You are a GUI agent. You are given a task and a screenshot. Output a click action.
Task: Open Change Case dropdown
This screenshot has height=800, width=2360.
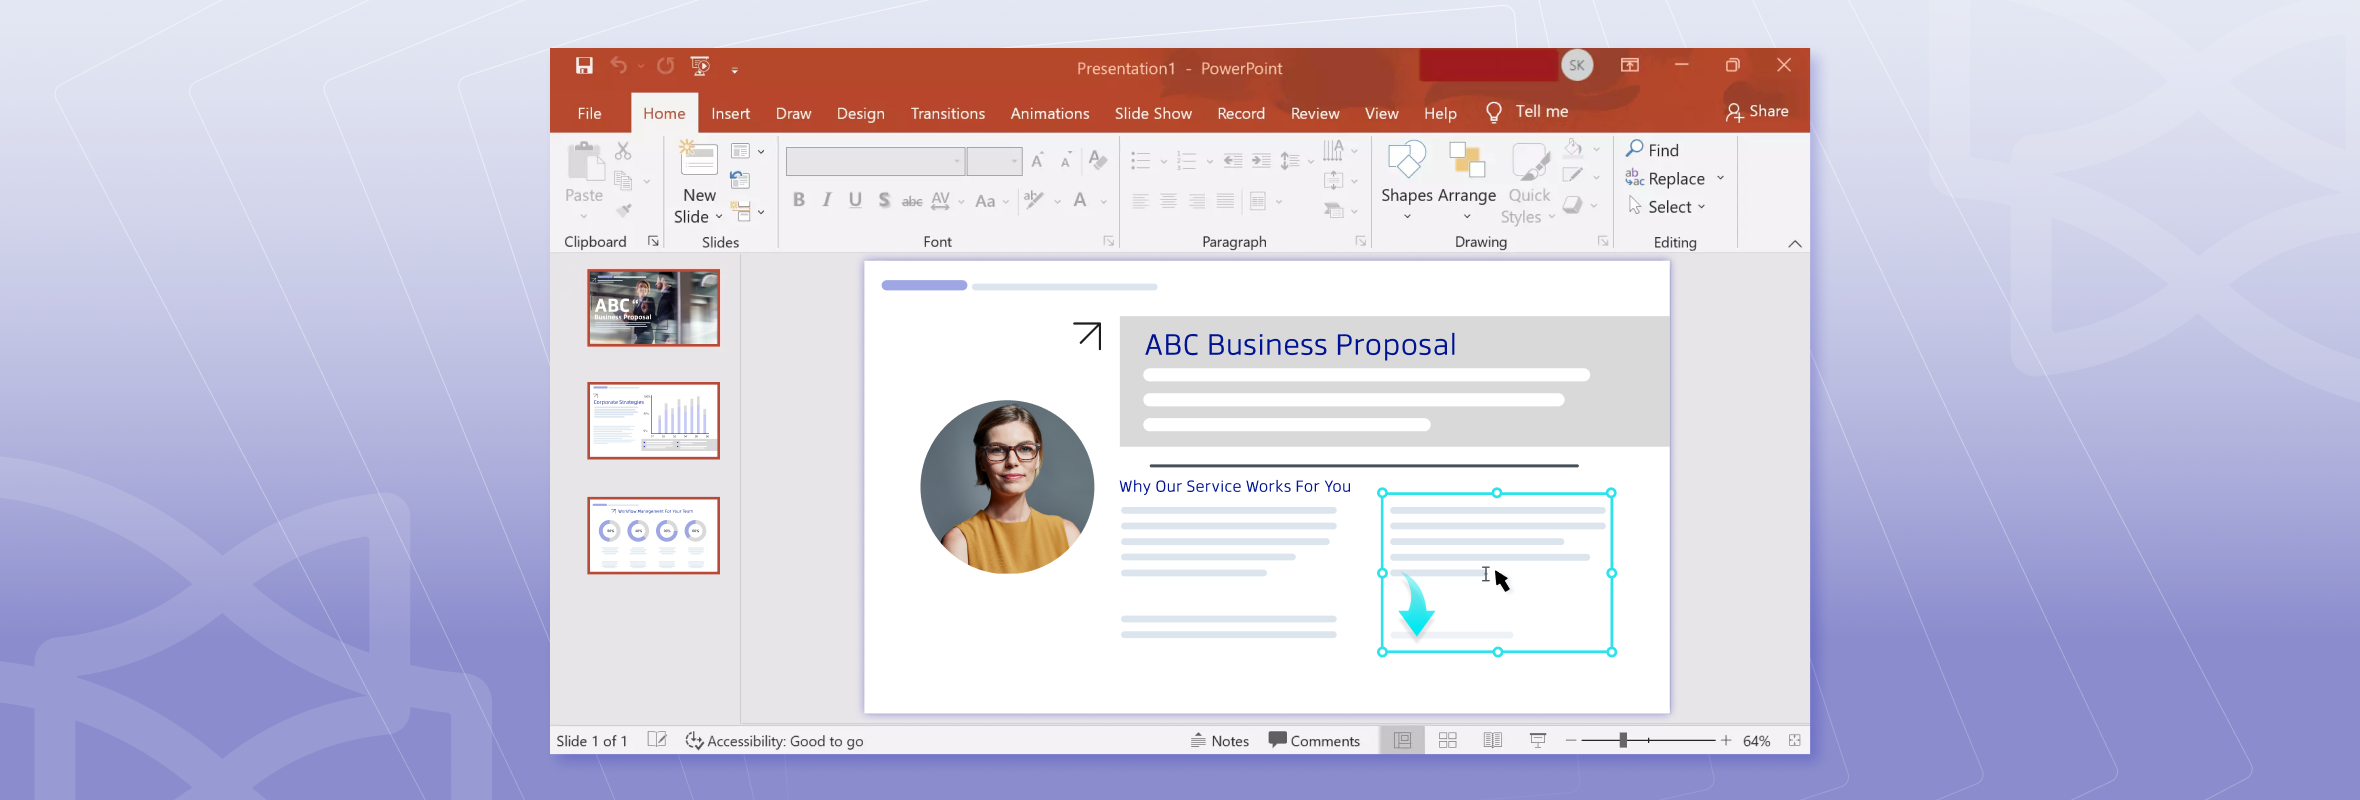coord(992,201)
